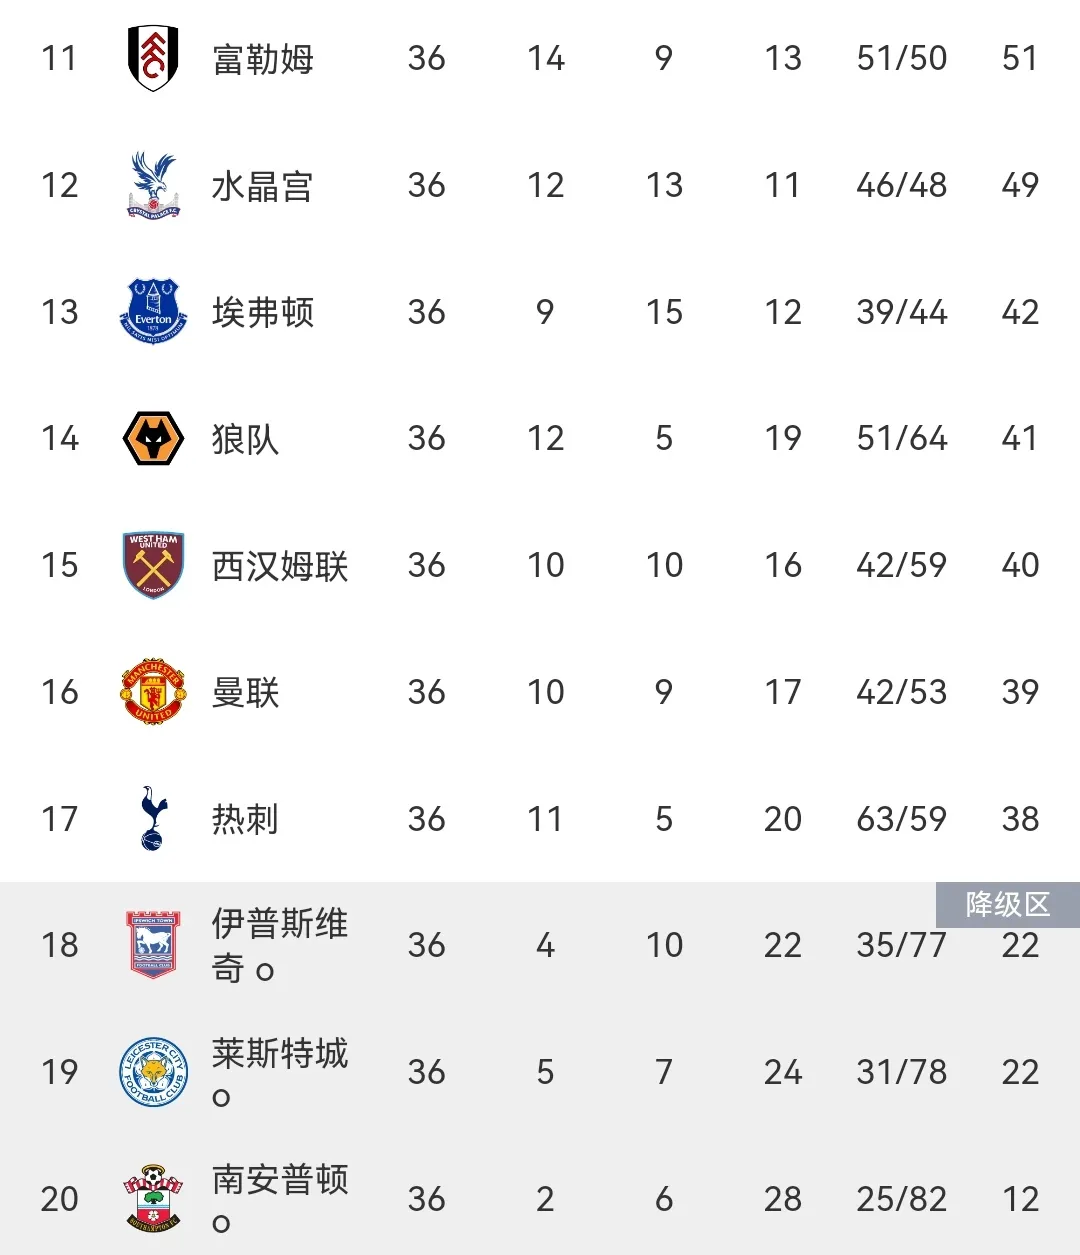The height and width of the screenshot is (1255, 1080).
Task: Tap rank number 14 for 狼队
Action: pyautogui.click(x=60, y=439)
